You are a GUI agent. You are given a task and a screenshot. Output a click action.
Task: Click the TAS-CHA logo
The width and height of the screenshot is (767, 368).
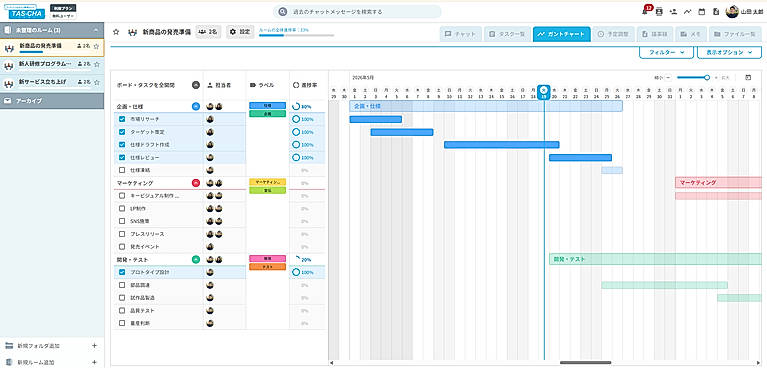tap(24, 12)
